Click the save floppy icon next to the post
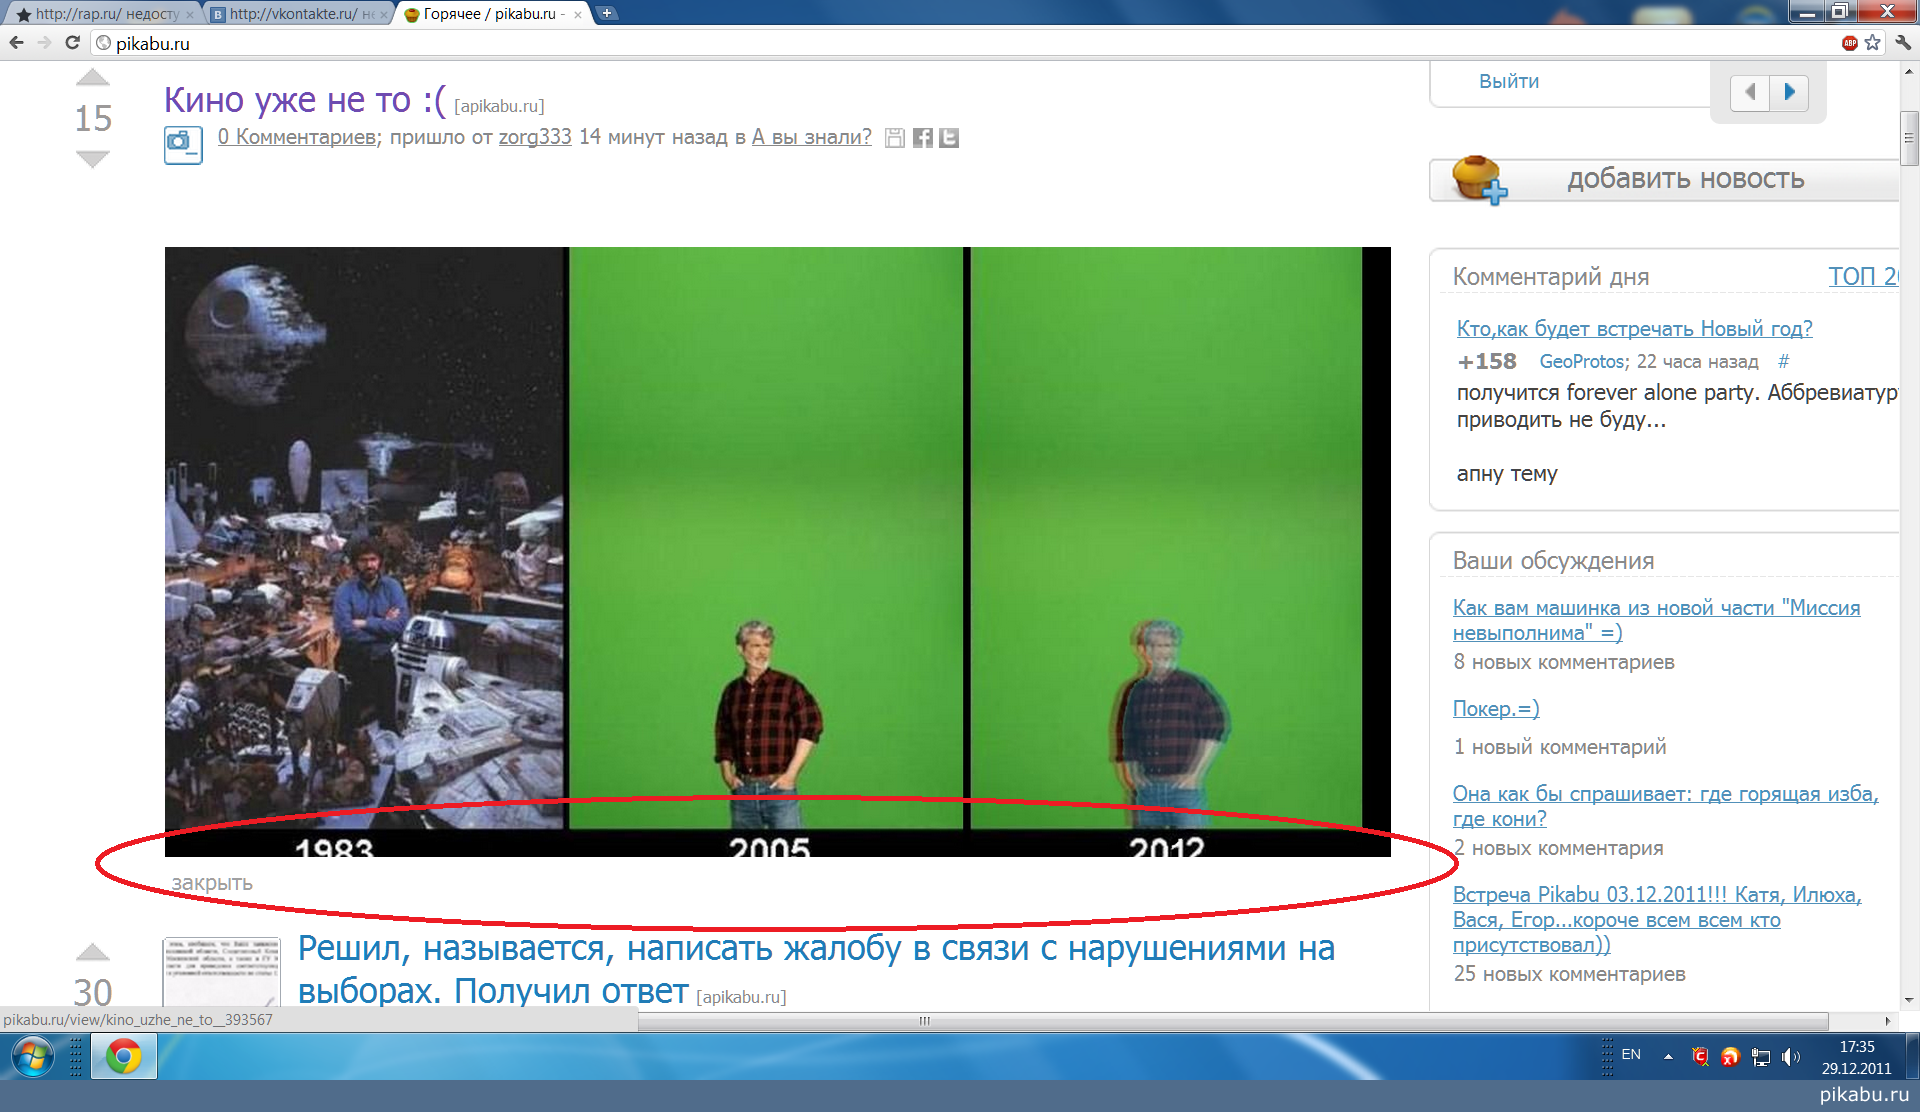The width and height of the screenshot is (1920, 1112). (x=895, y=138)
